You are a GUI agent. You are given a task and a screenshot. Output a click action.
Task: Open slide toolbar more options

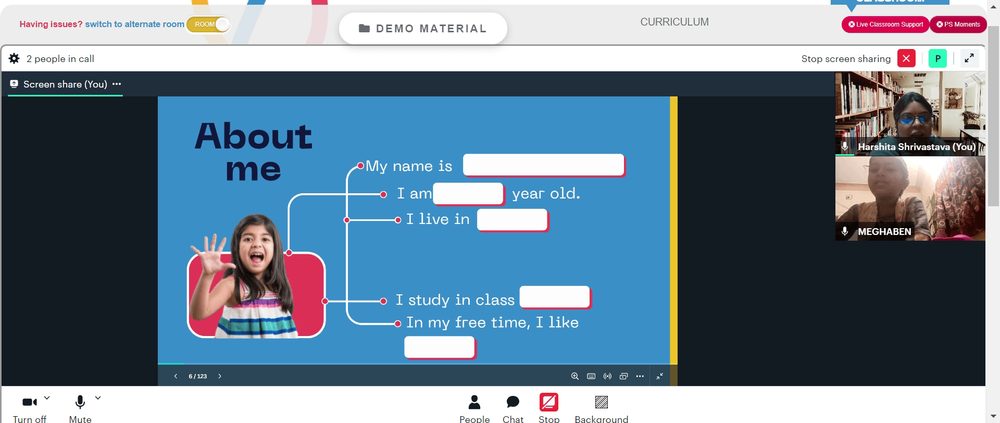point(640,376)
